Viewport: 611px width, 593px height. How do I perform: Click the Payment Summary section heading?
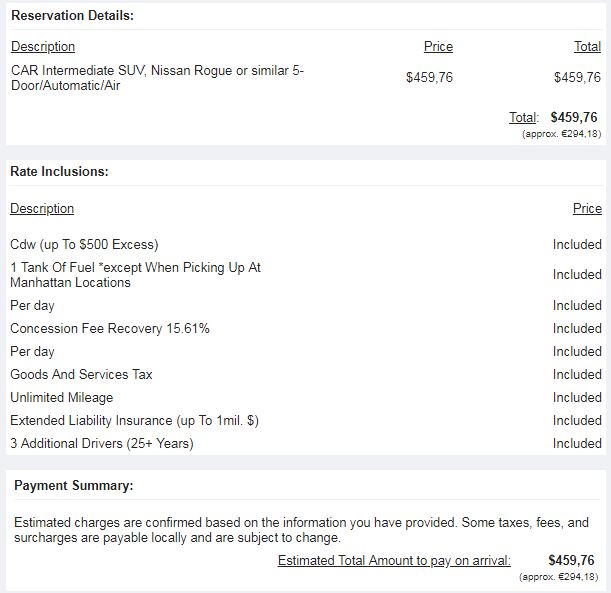click(73, 486)
